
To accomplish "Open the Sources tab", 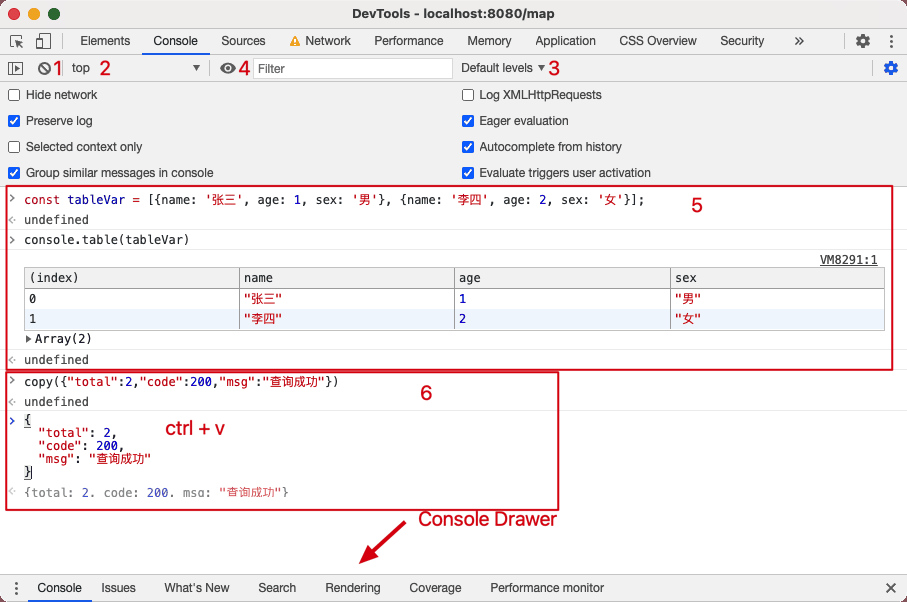I will pos(243,41).
